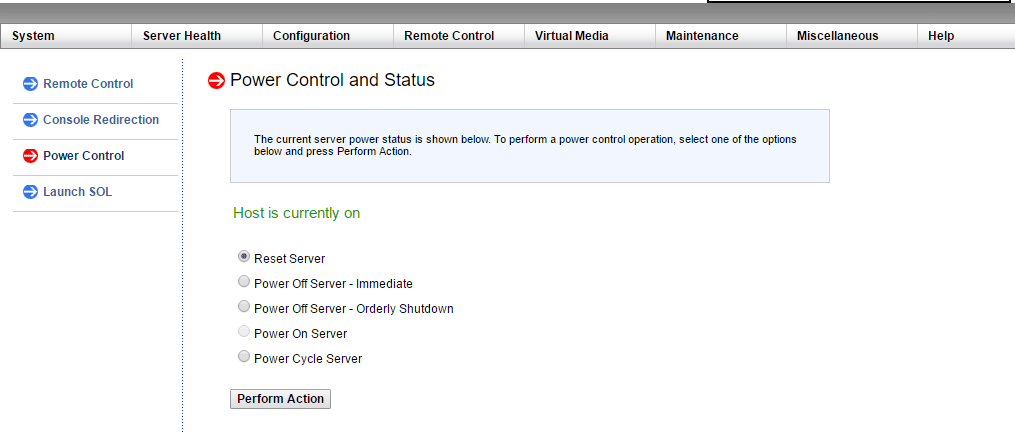Open the Miscellaneous menu

tap(837, 36)
